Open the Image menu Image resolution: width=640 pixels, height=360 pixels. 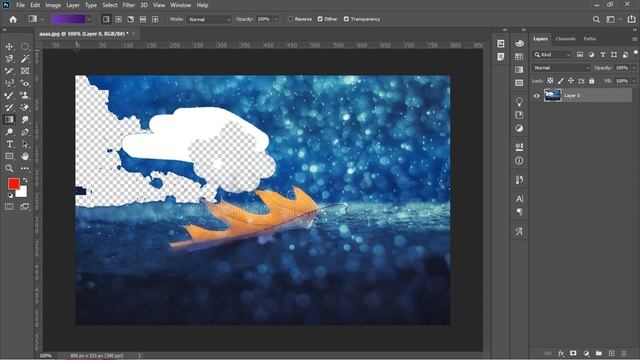(53, 5)
